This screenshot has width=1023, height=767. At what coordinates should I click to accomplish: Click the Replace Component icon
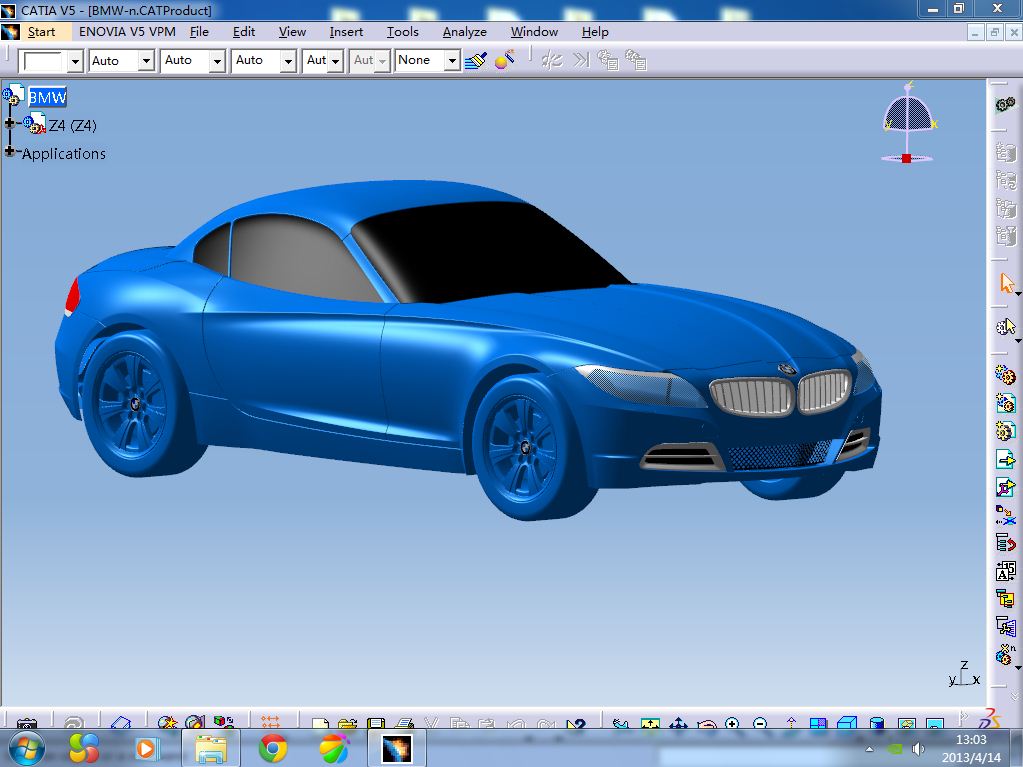(x=1005, y=515)
